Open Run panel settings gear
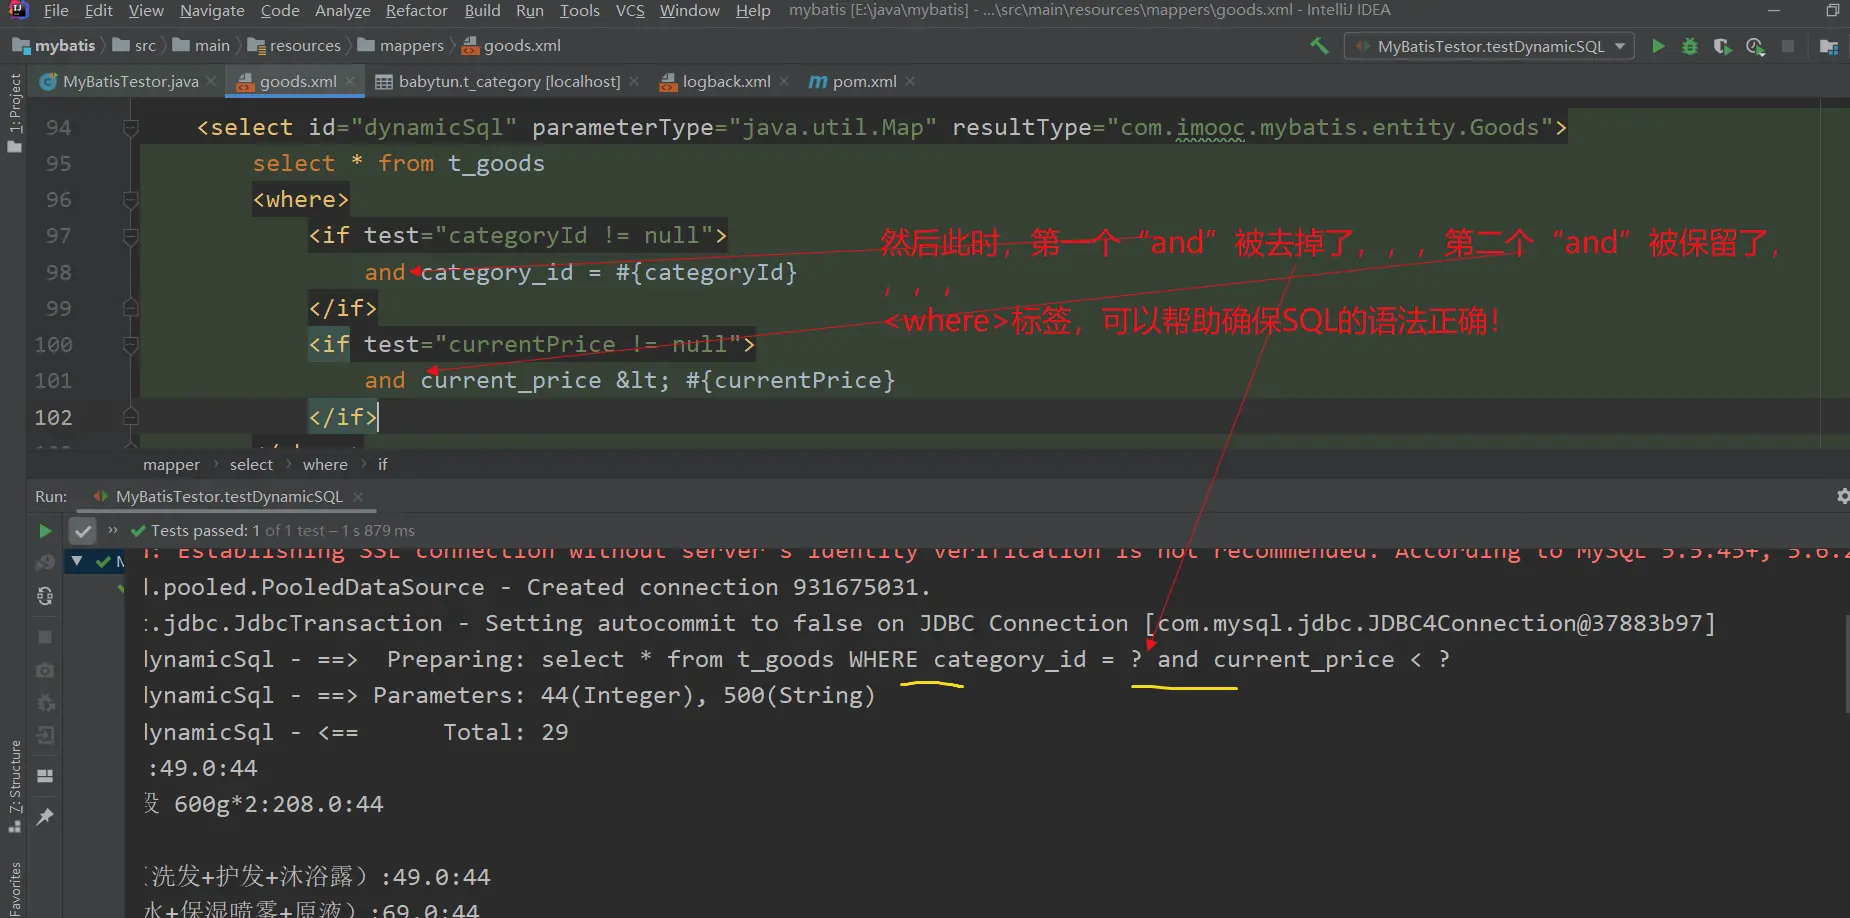1850x918 pixels. 1842,497
